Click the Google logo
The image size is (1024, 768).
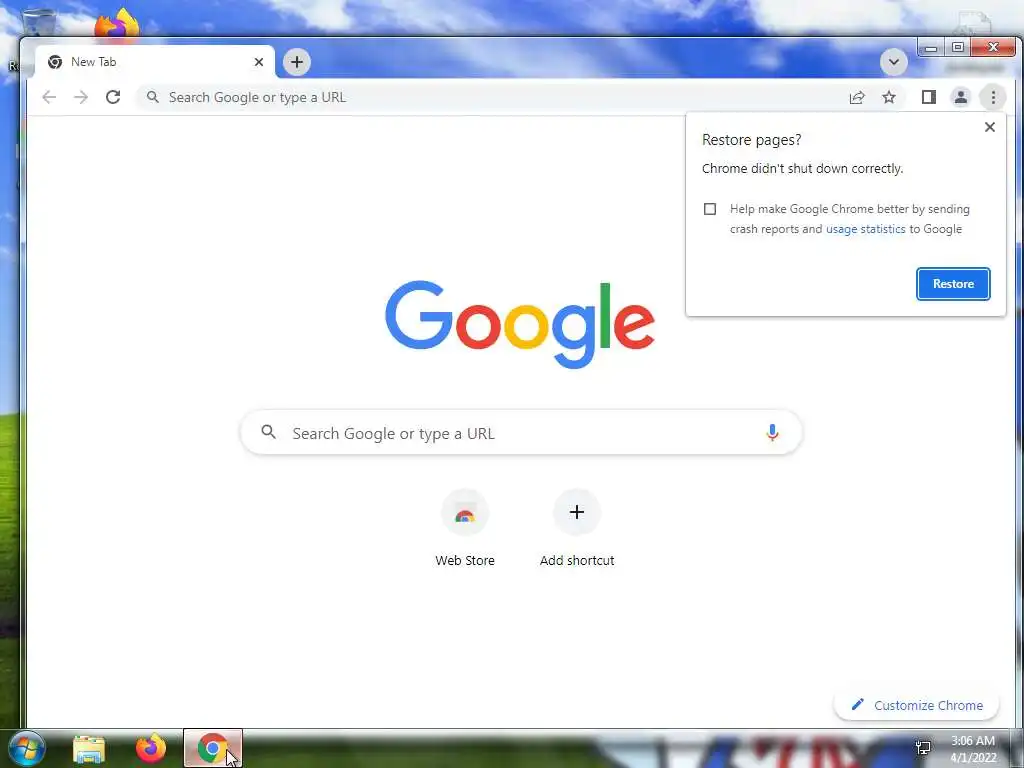520,323
